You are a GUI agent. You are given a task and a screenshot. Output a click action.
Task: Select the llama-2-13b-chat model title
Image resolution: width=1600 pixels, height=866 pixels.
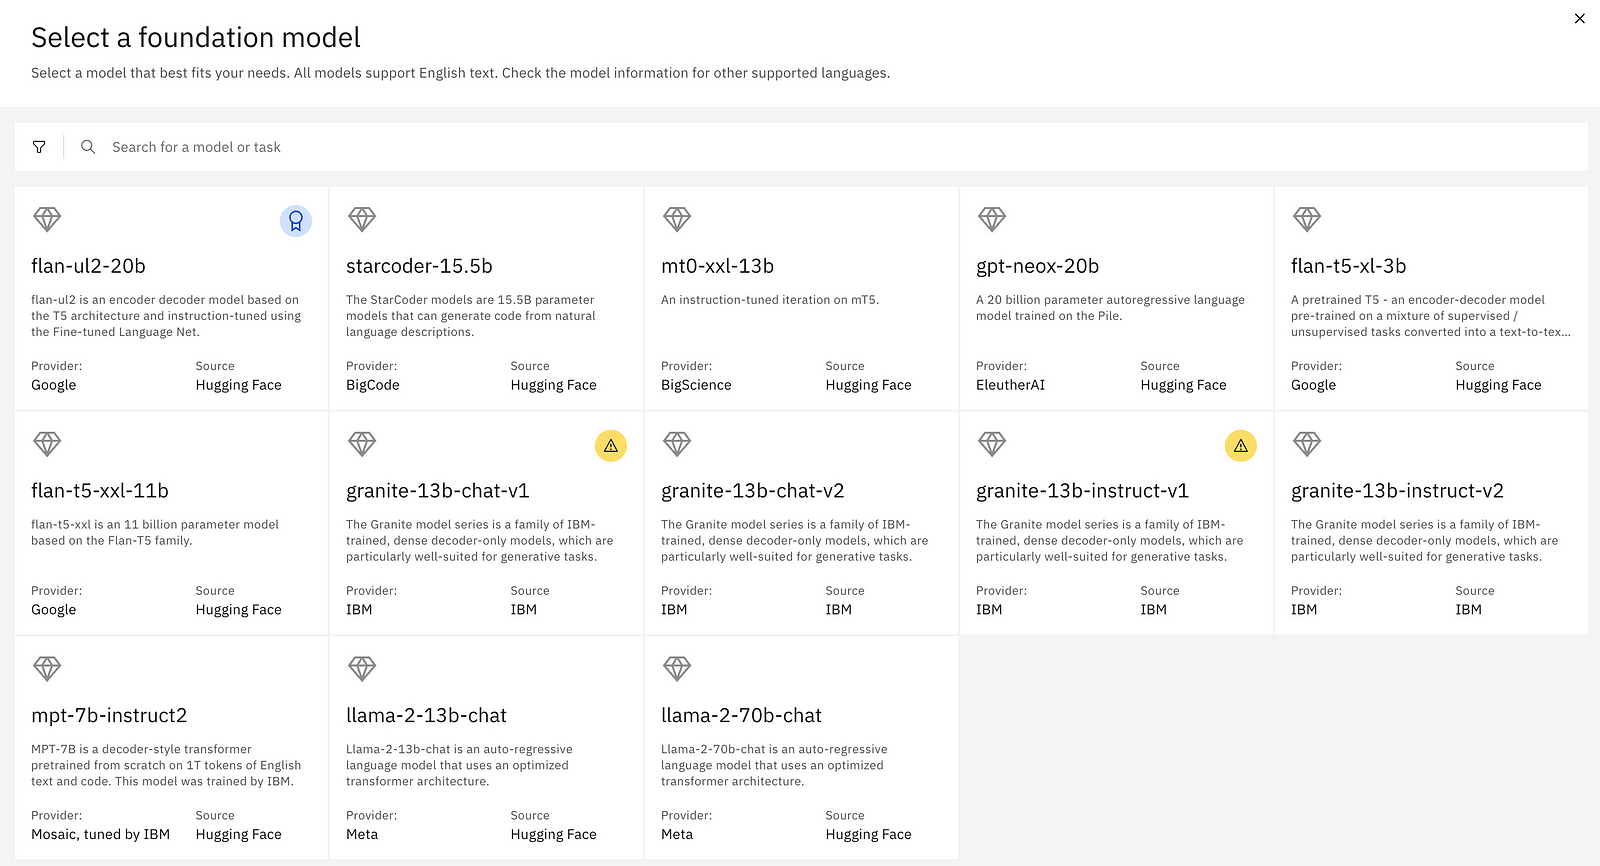(x=426, y=716)
